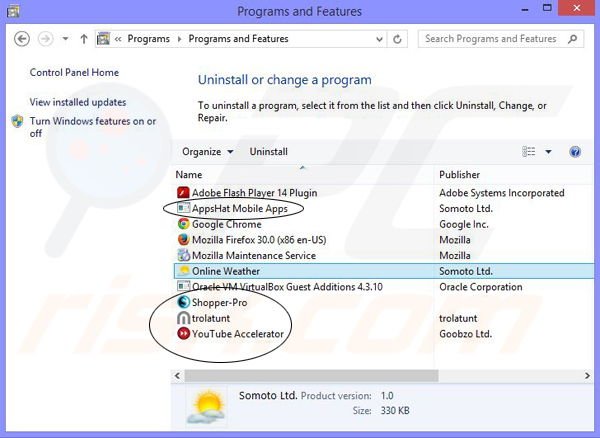Go back with the Back arrow
Viewport: 600px width, 438px height.
point(22,39)
